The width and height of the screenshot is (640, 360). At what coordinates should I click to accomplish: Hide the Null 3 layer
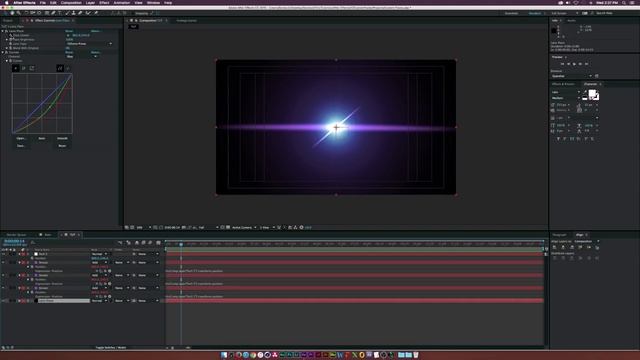pyautogui.click(x=3, y=254)
